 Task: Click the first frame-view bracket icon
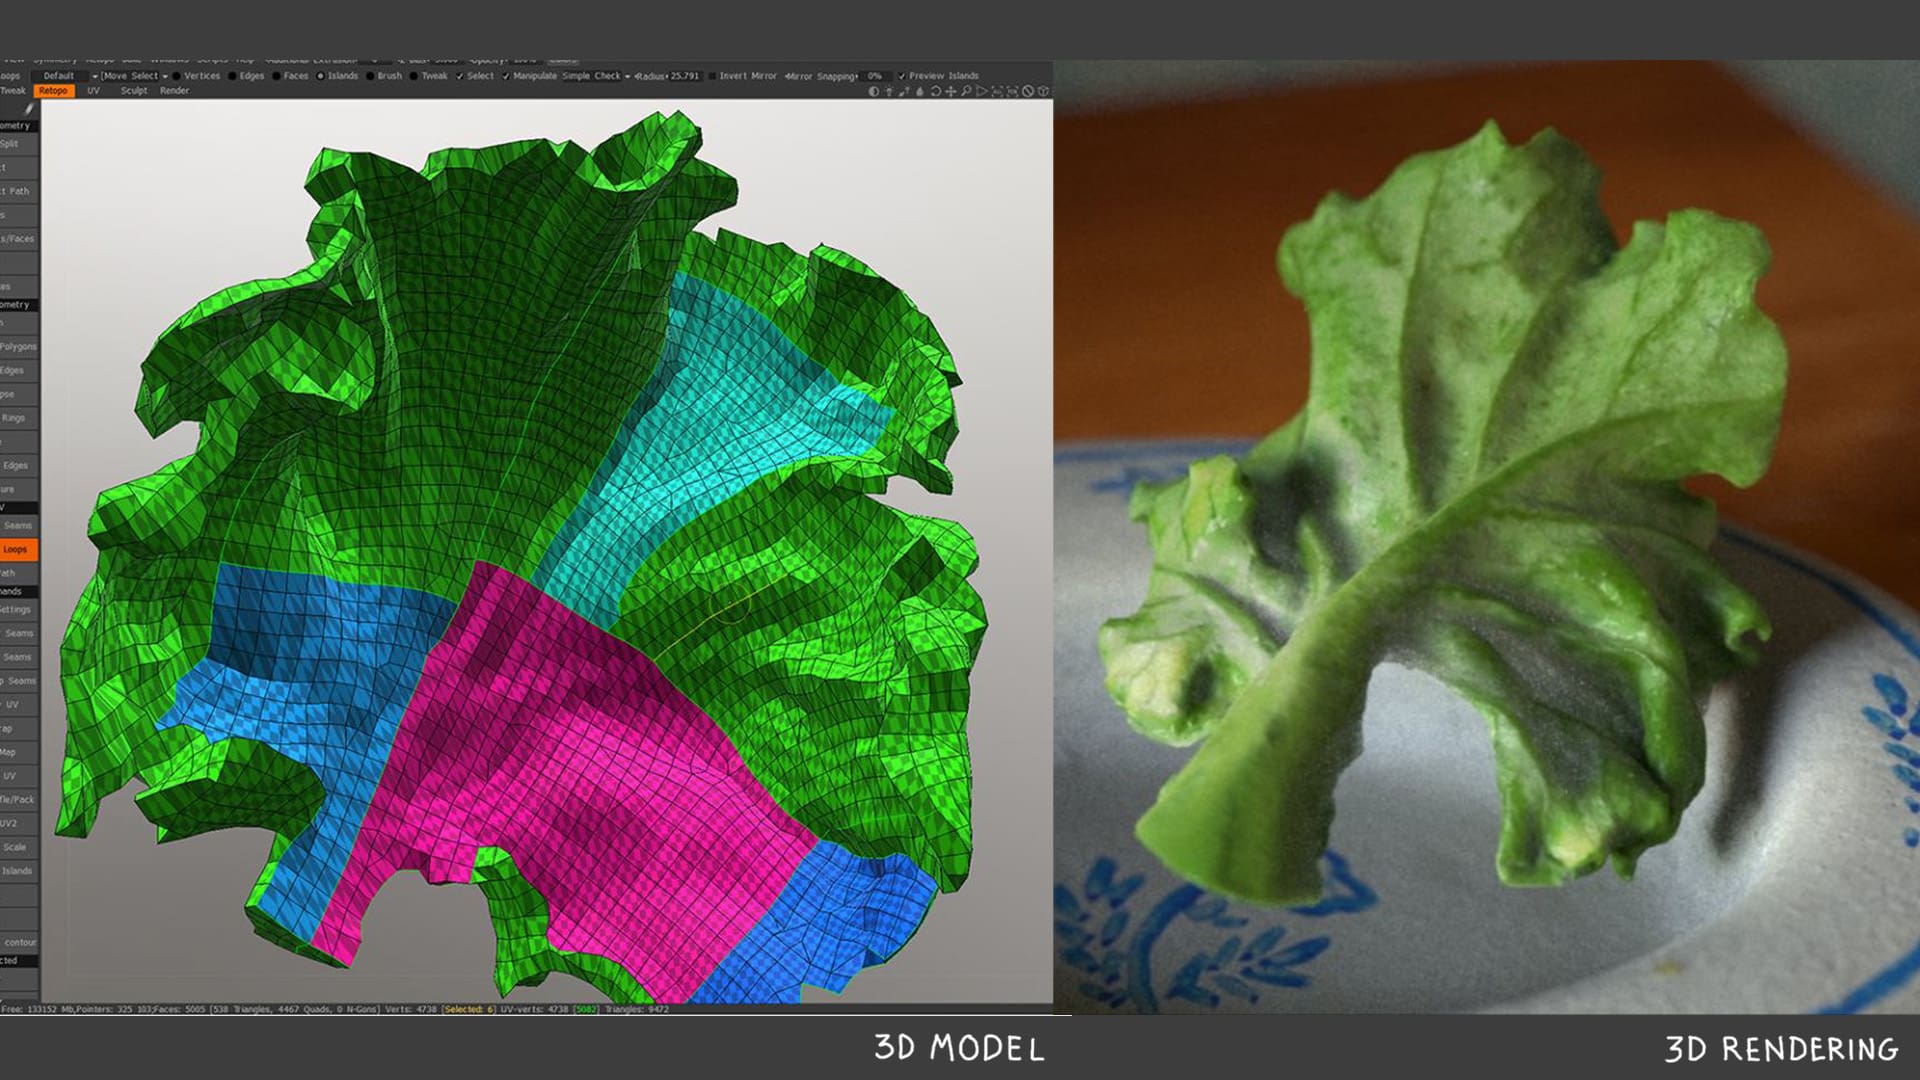coord(997,91)
